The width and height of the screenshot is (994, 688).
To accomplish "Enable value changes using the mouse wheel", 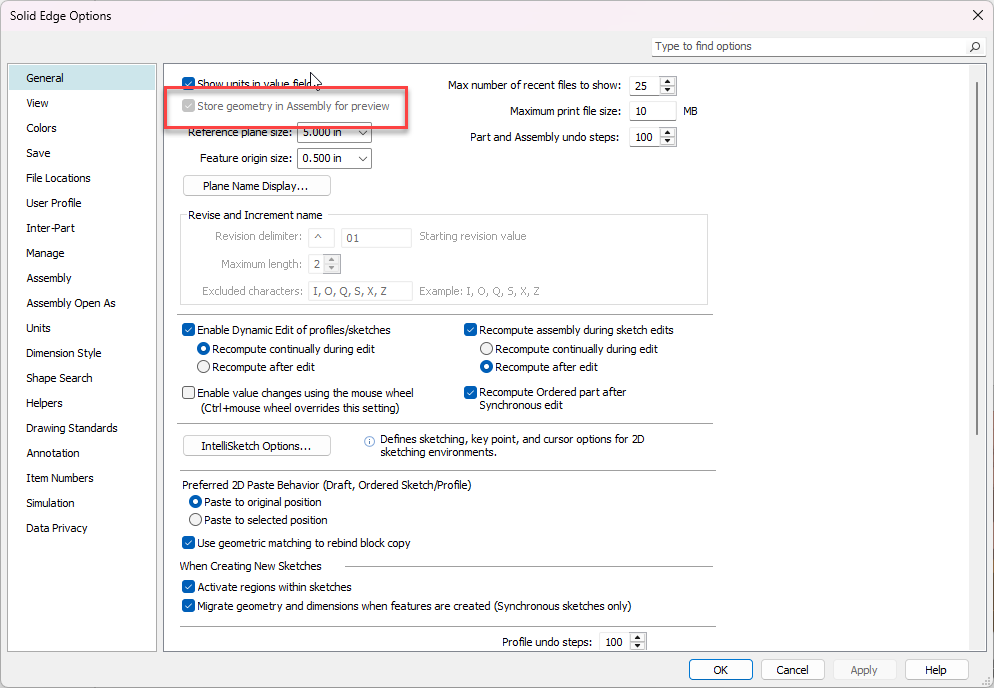I will (x=188, y=393).
